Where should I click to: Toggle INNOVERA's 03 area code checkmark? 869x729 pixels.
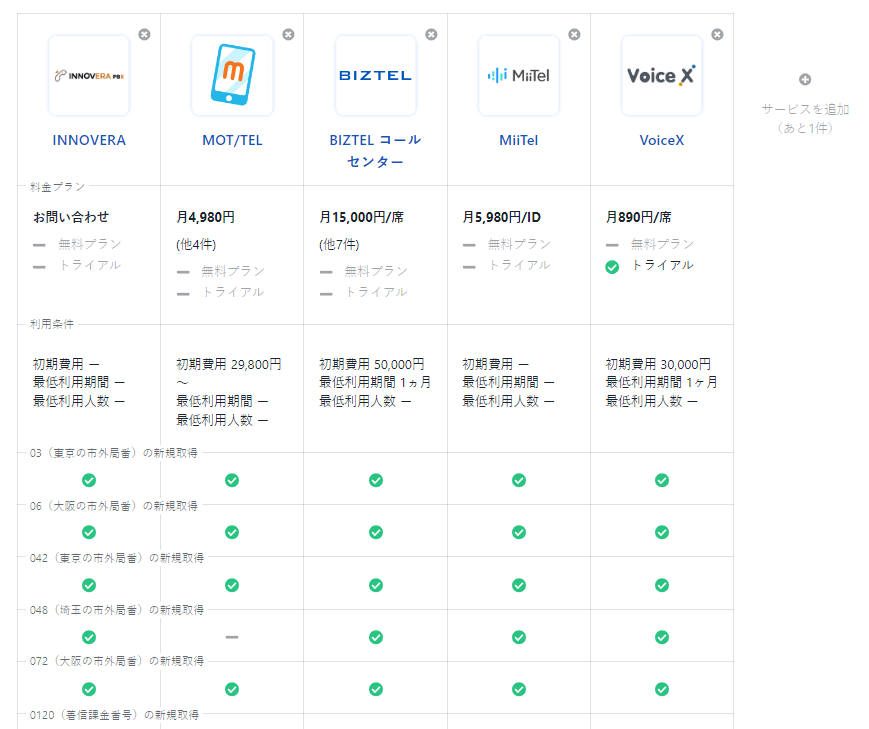click(x=89, y=480)
